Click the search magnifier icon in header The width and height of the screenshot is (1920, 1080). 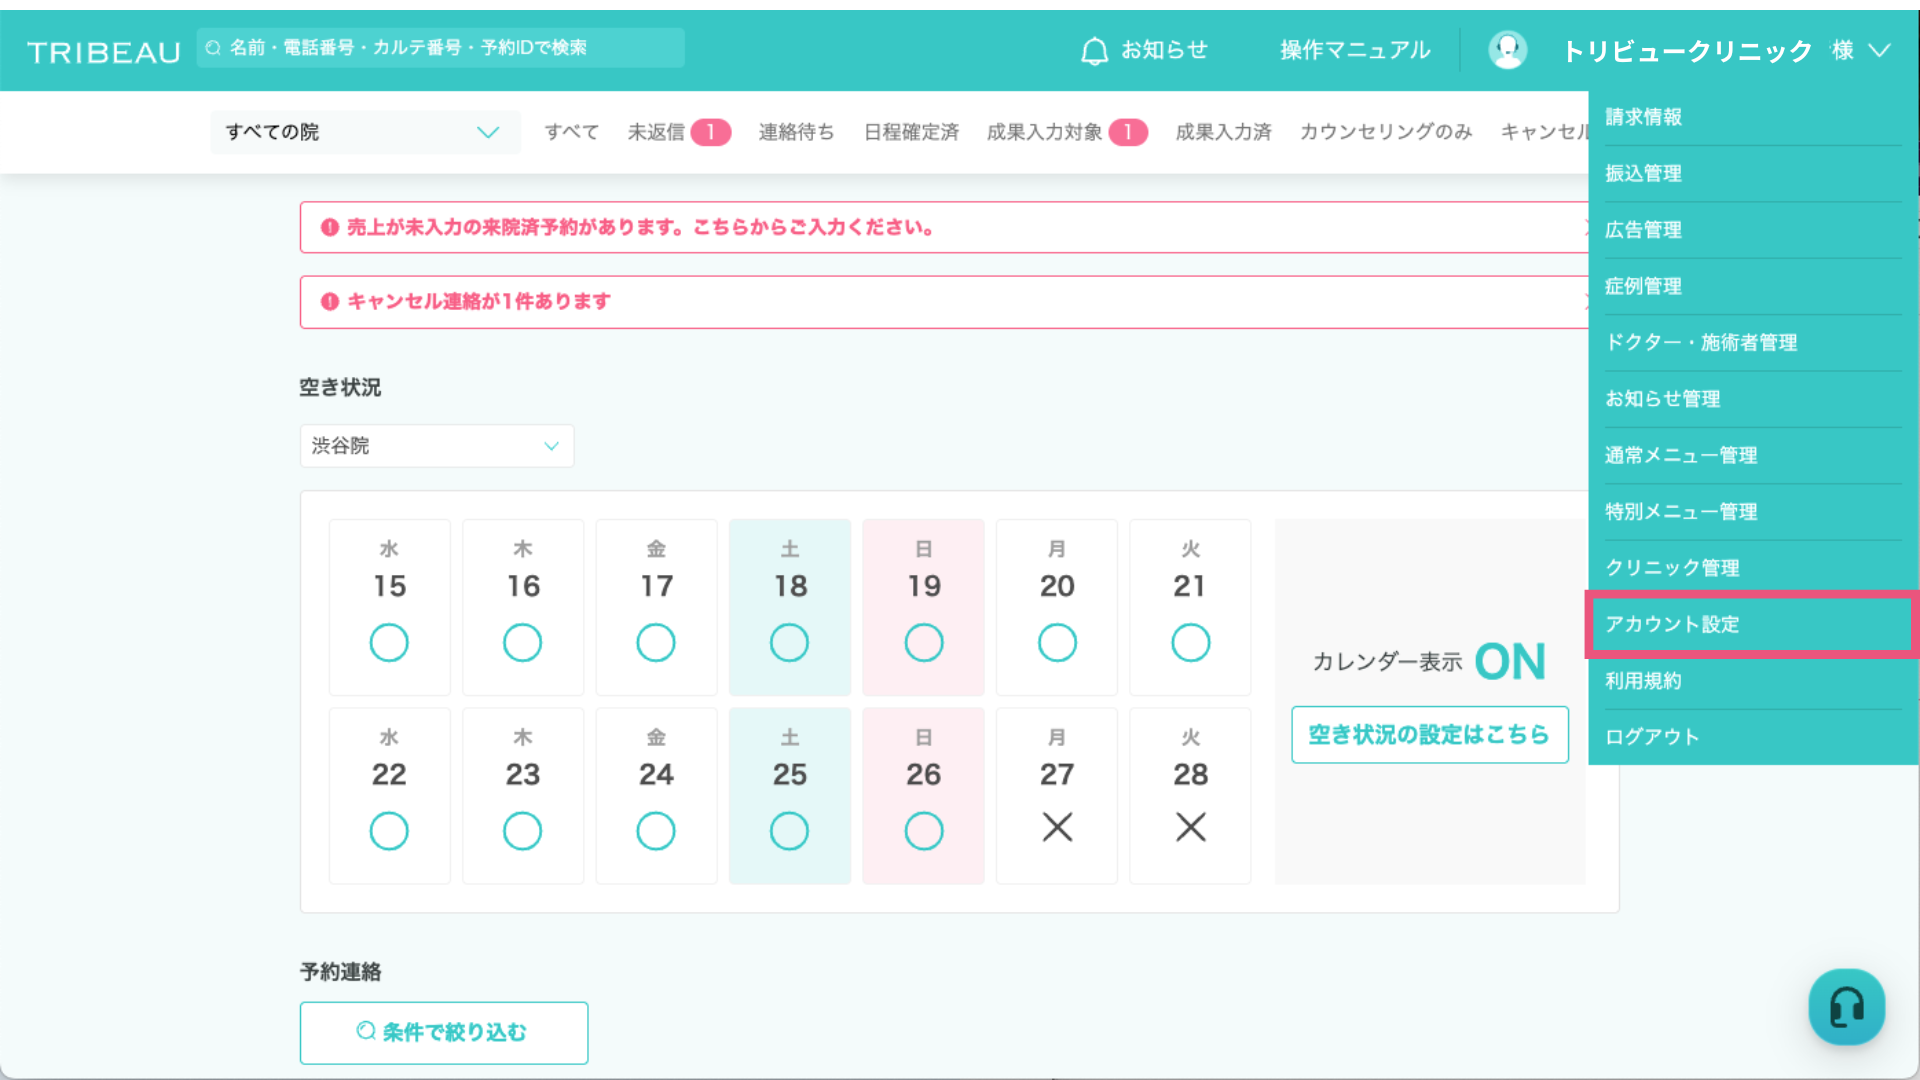(x=213, y=48)
